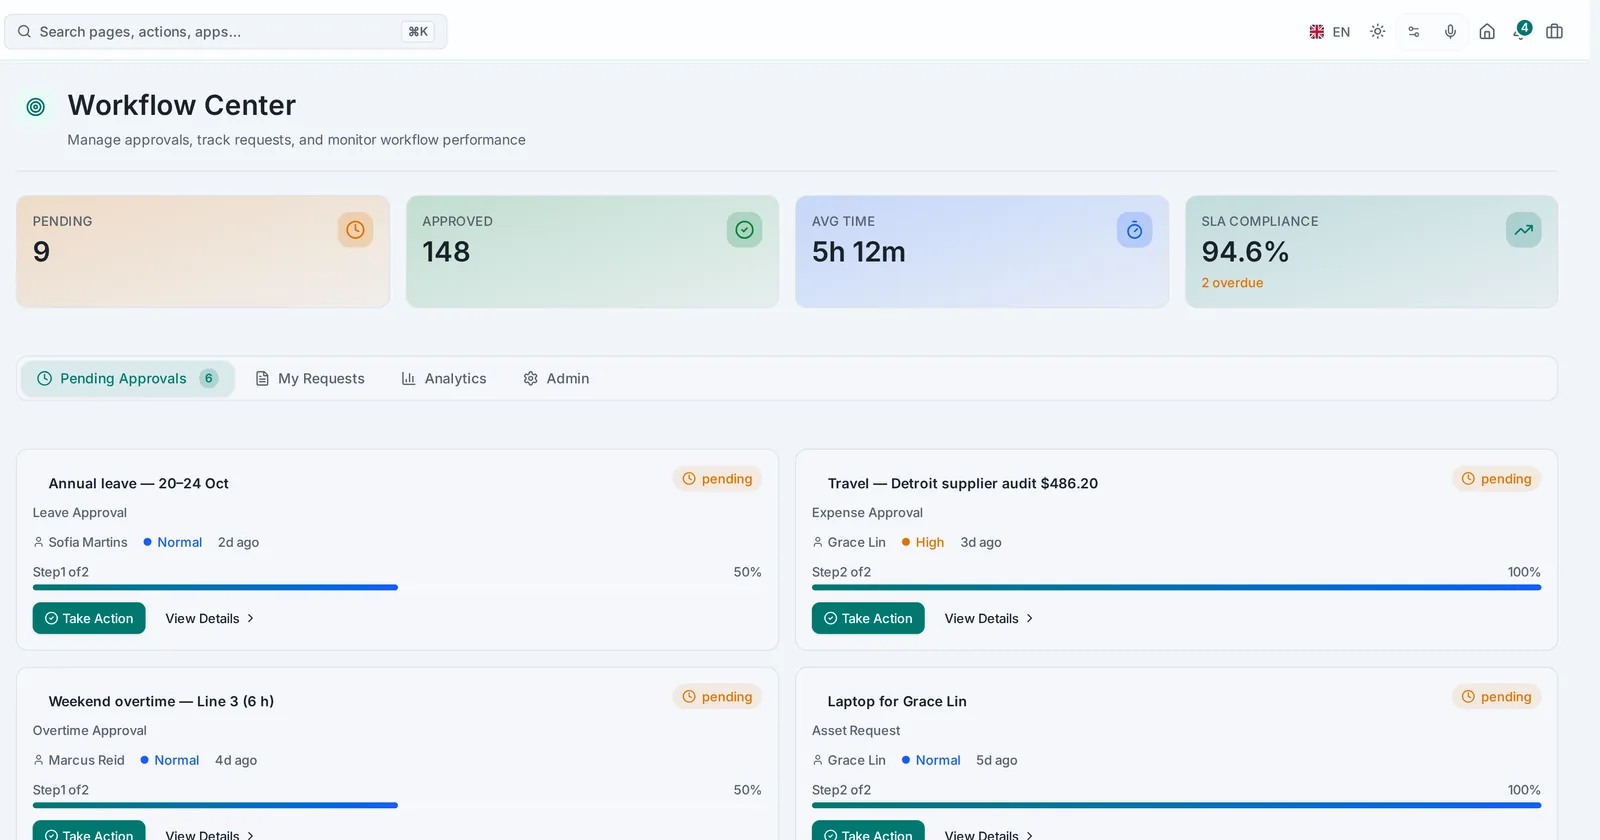The width and height of the screenshot is (1600, 840).
Task: Focus the Search pages, actions, apps field
Action: [x=226, y=32]
